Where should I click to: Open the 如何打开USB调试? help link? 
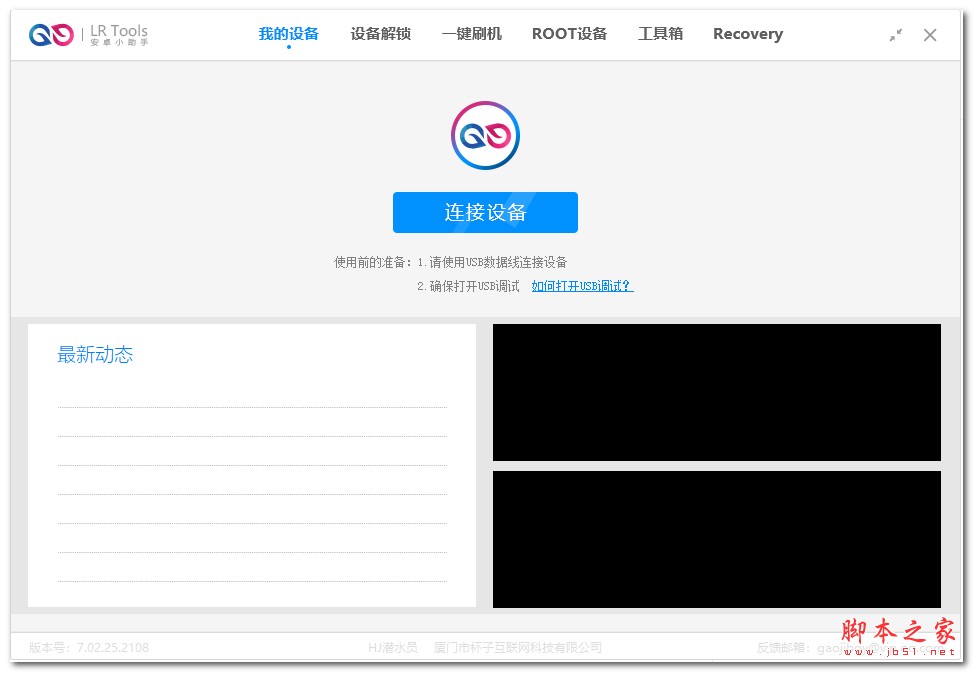point(583,286)
